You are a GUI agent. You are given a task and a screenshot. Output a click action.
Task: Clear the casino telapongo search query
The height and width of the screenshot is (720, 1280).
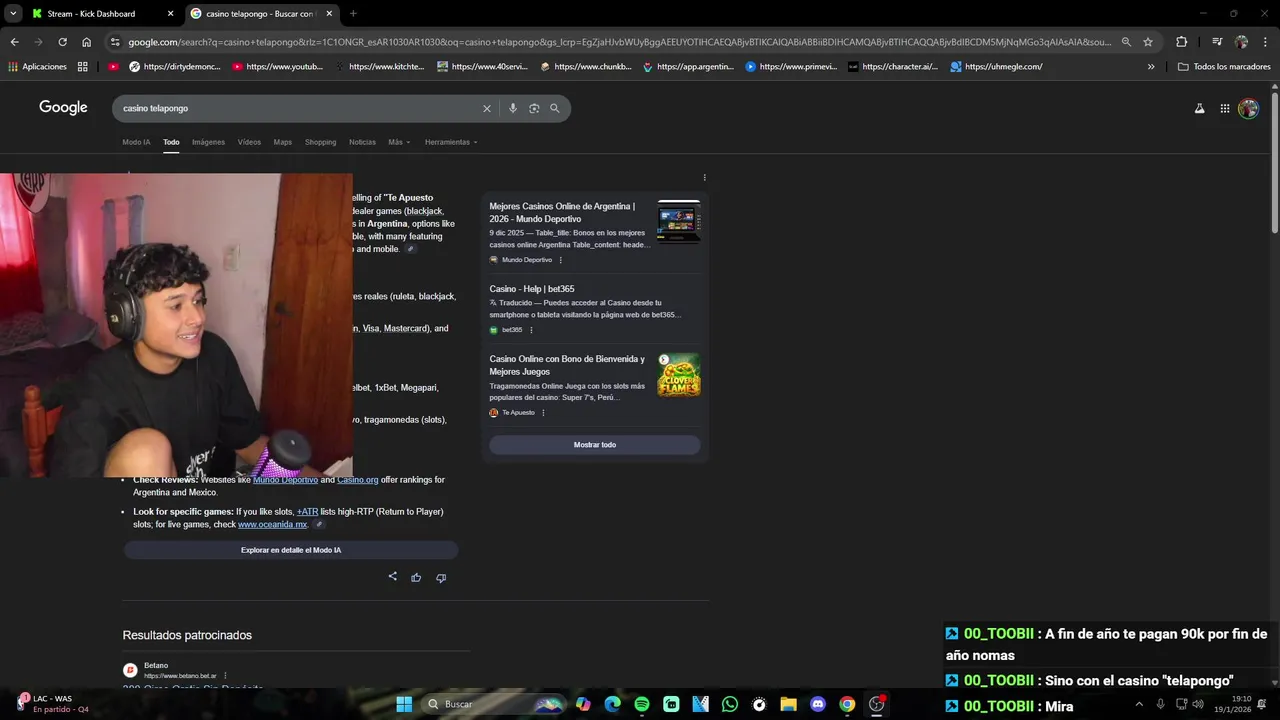click(487, 108)
